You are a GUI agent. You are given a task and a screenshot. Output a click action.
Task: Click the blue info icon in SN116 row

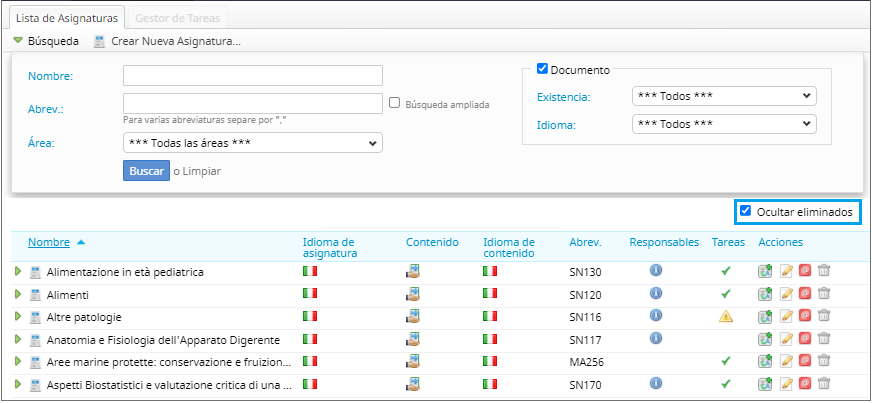(x=656, y=315)
